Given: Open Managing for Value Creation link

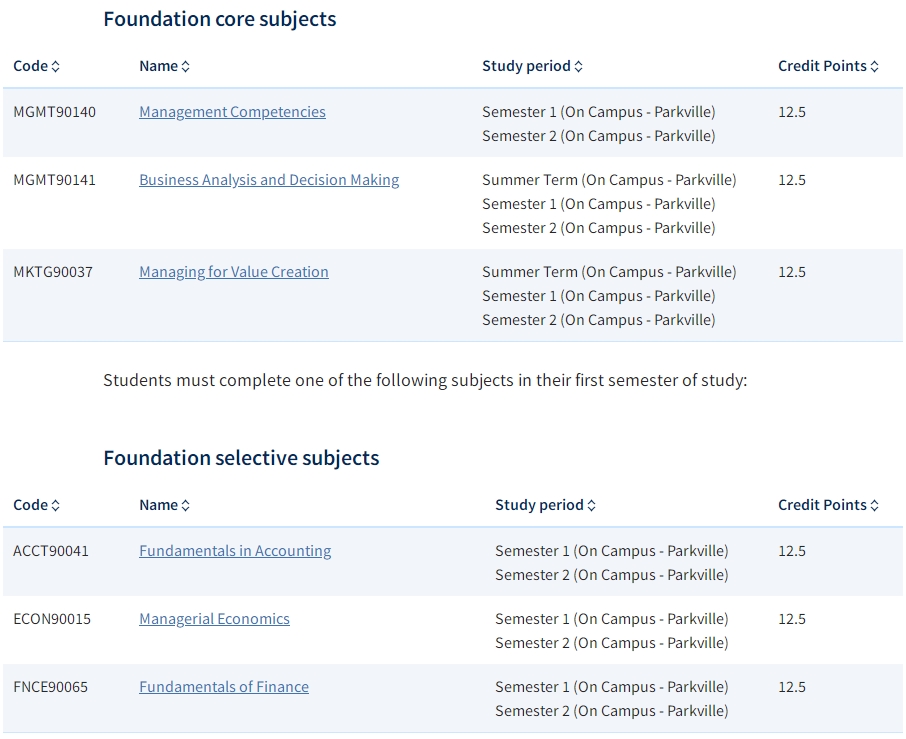Looking at the screenshot, I should click(x=234, y=272).
